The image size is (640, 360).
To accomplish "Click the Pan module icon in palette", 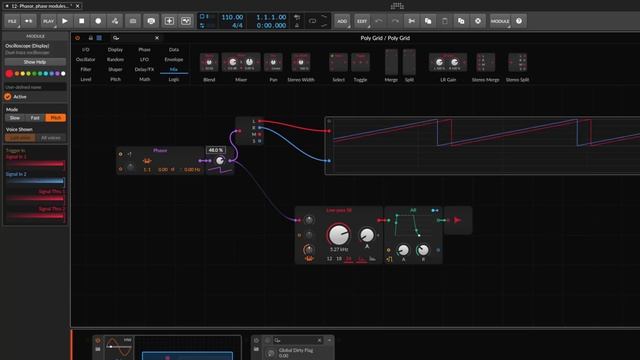I will (x=273, y=62).
